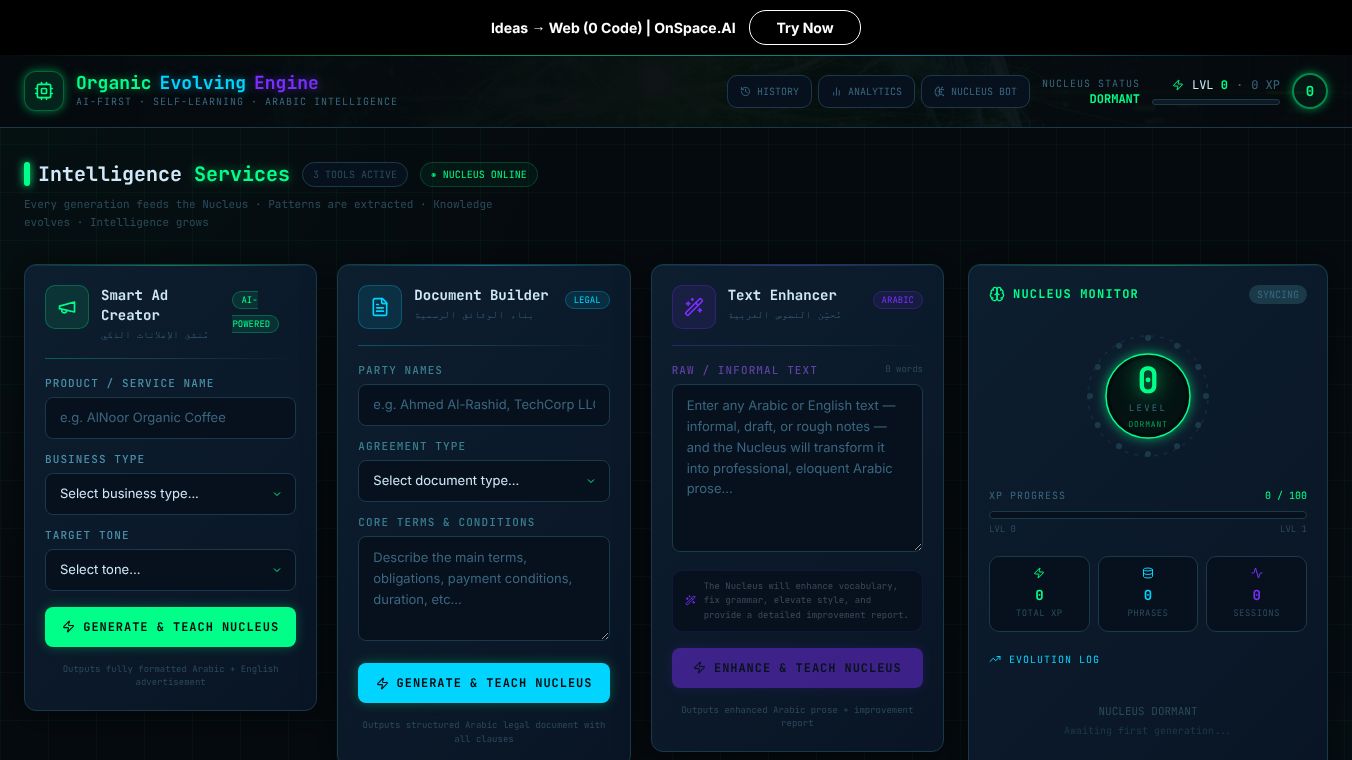Screen dimensions: 1352x760
Task: Click the Agreement Type chevron arrow
Action: [590, 481]
